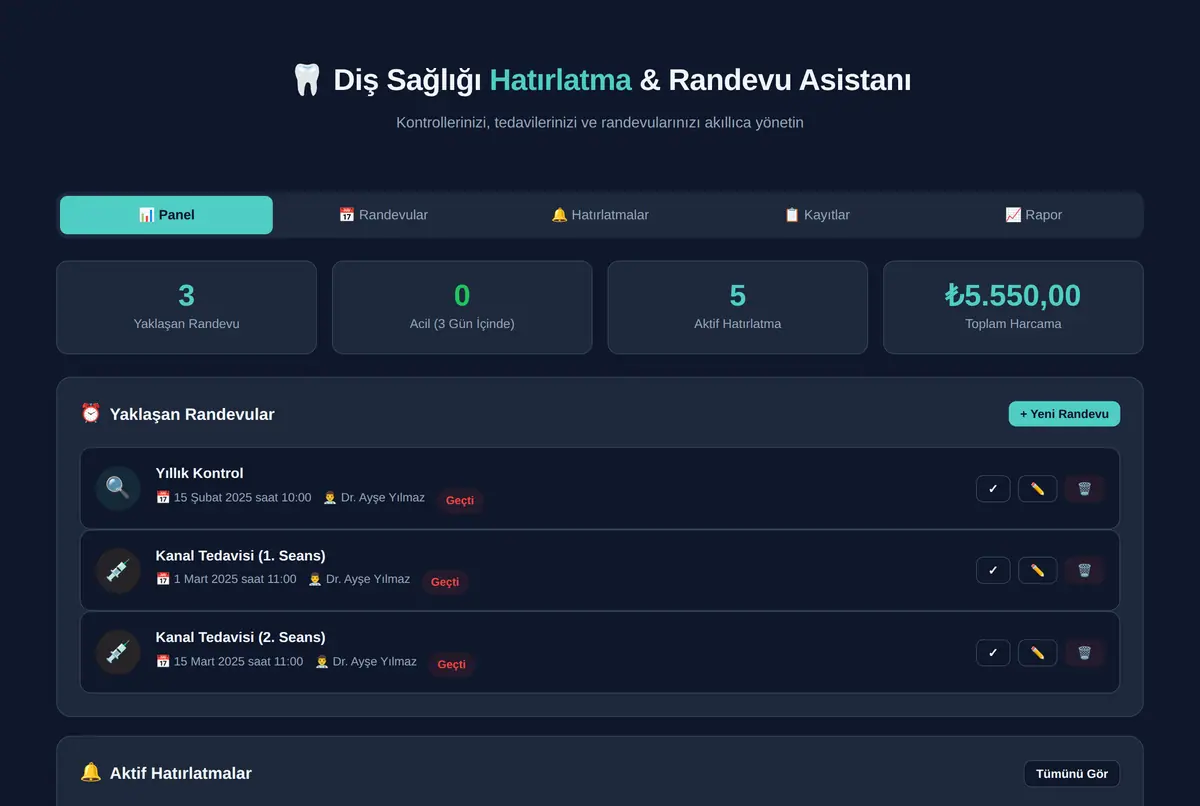Open the Panel tab
The height and width of the screenshot is (806, 1200).
pyautogui.click(x=166, y=215)
